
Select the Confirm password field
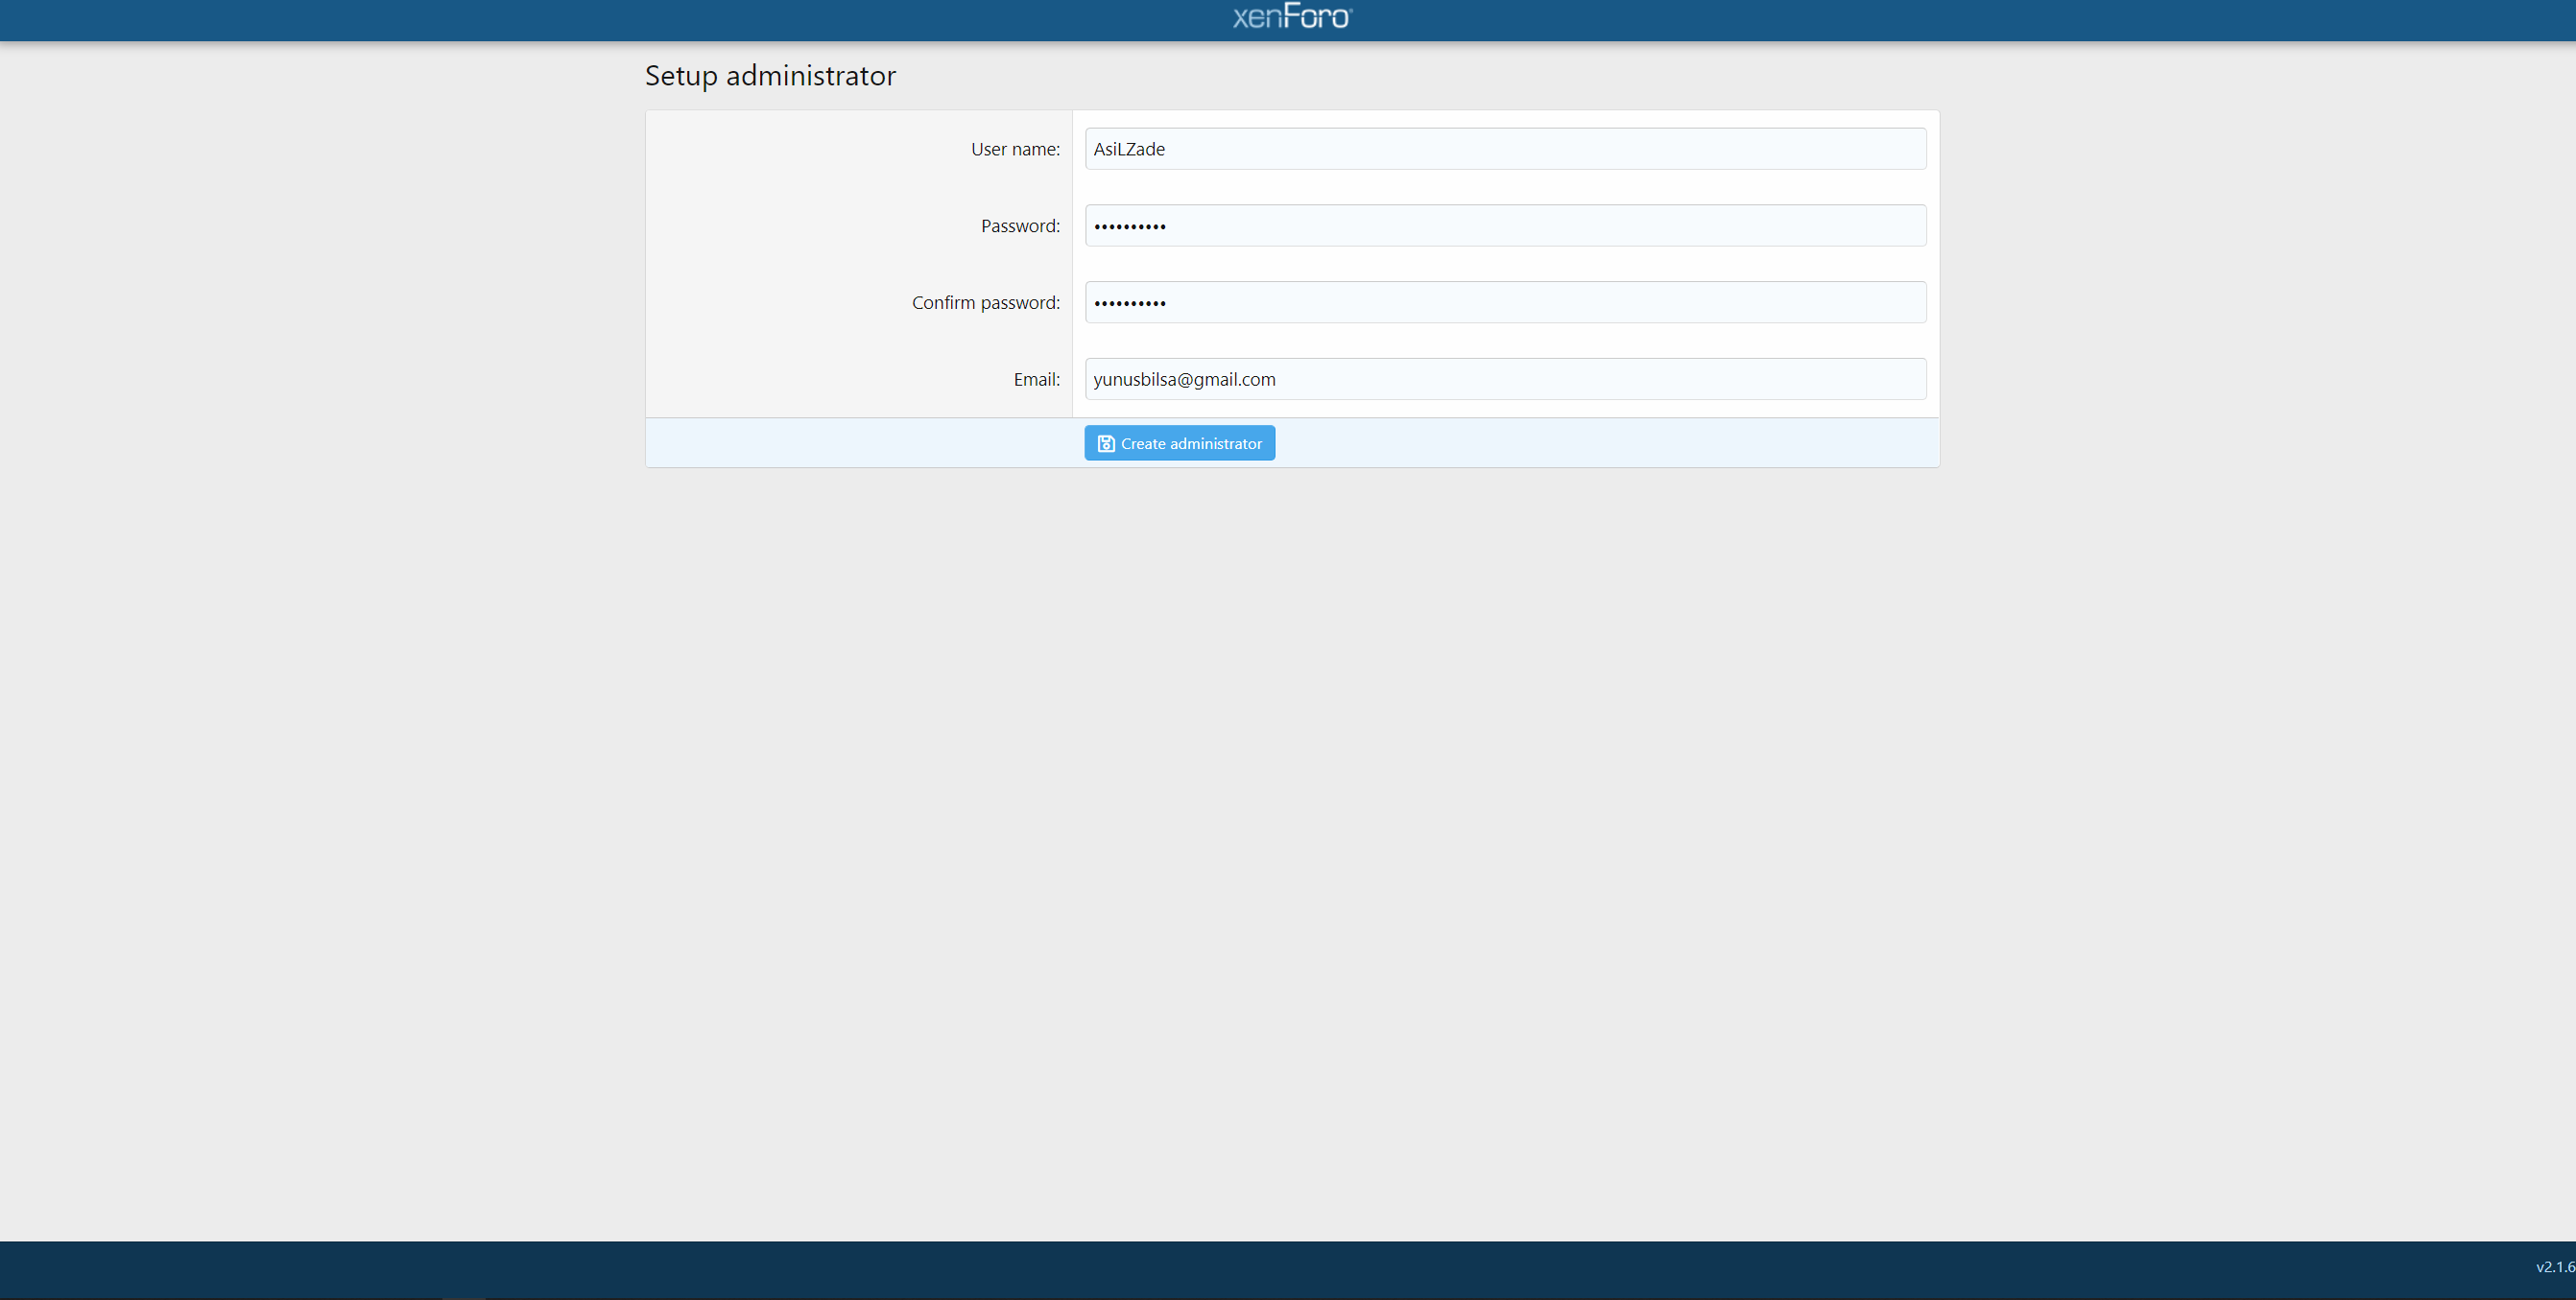(x=1505, y=302)
